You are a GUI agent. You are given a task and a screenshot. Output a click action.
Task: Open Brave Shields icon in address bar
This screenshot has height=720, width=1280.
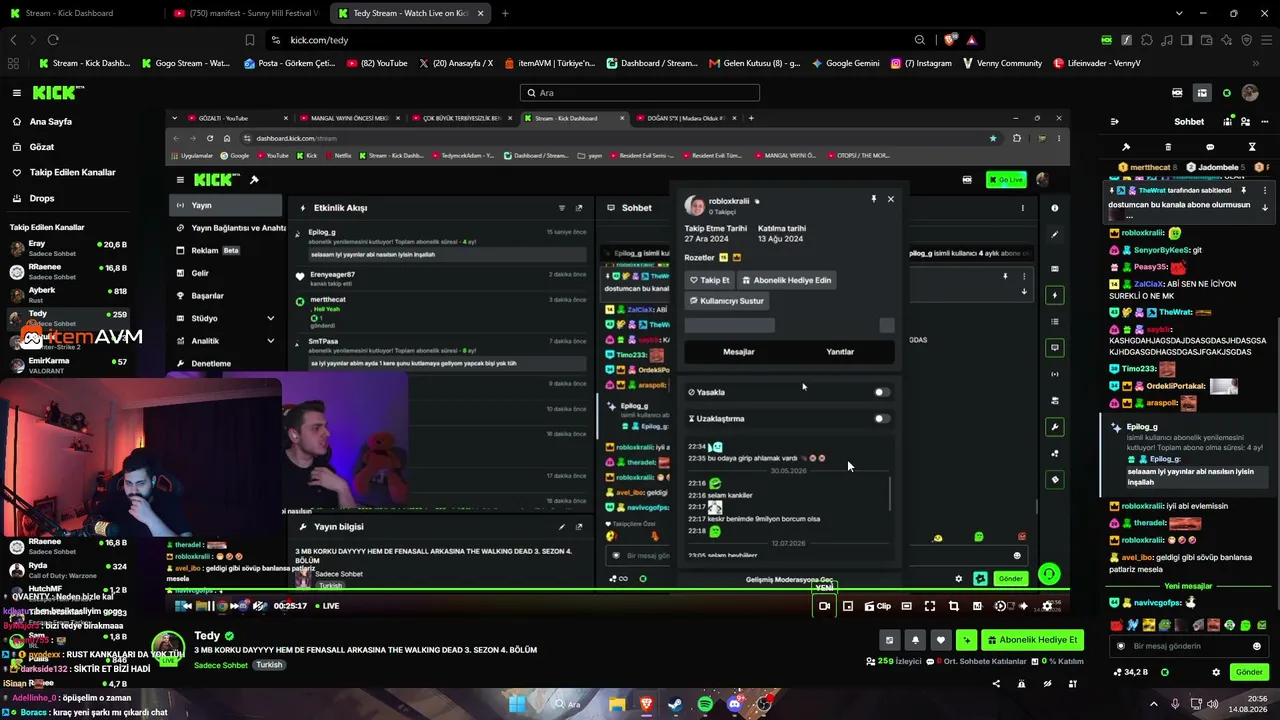coord(949,40)
